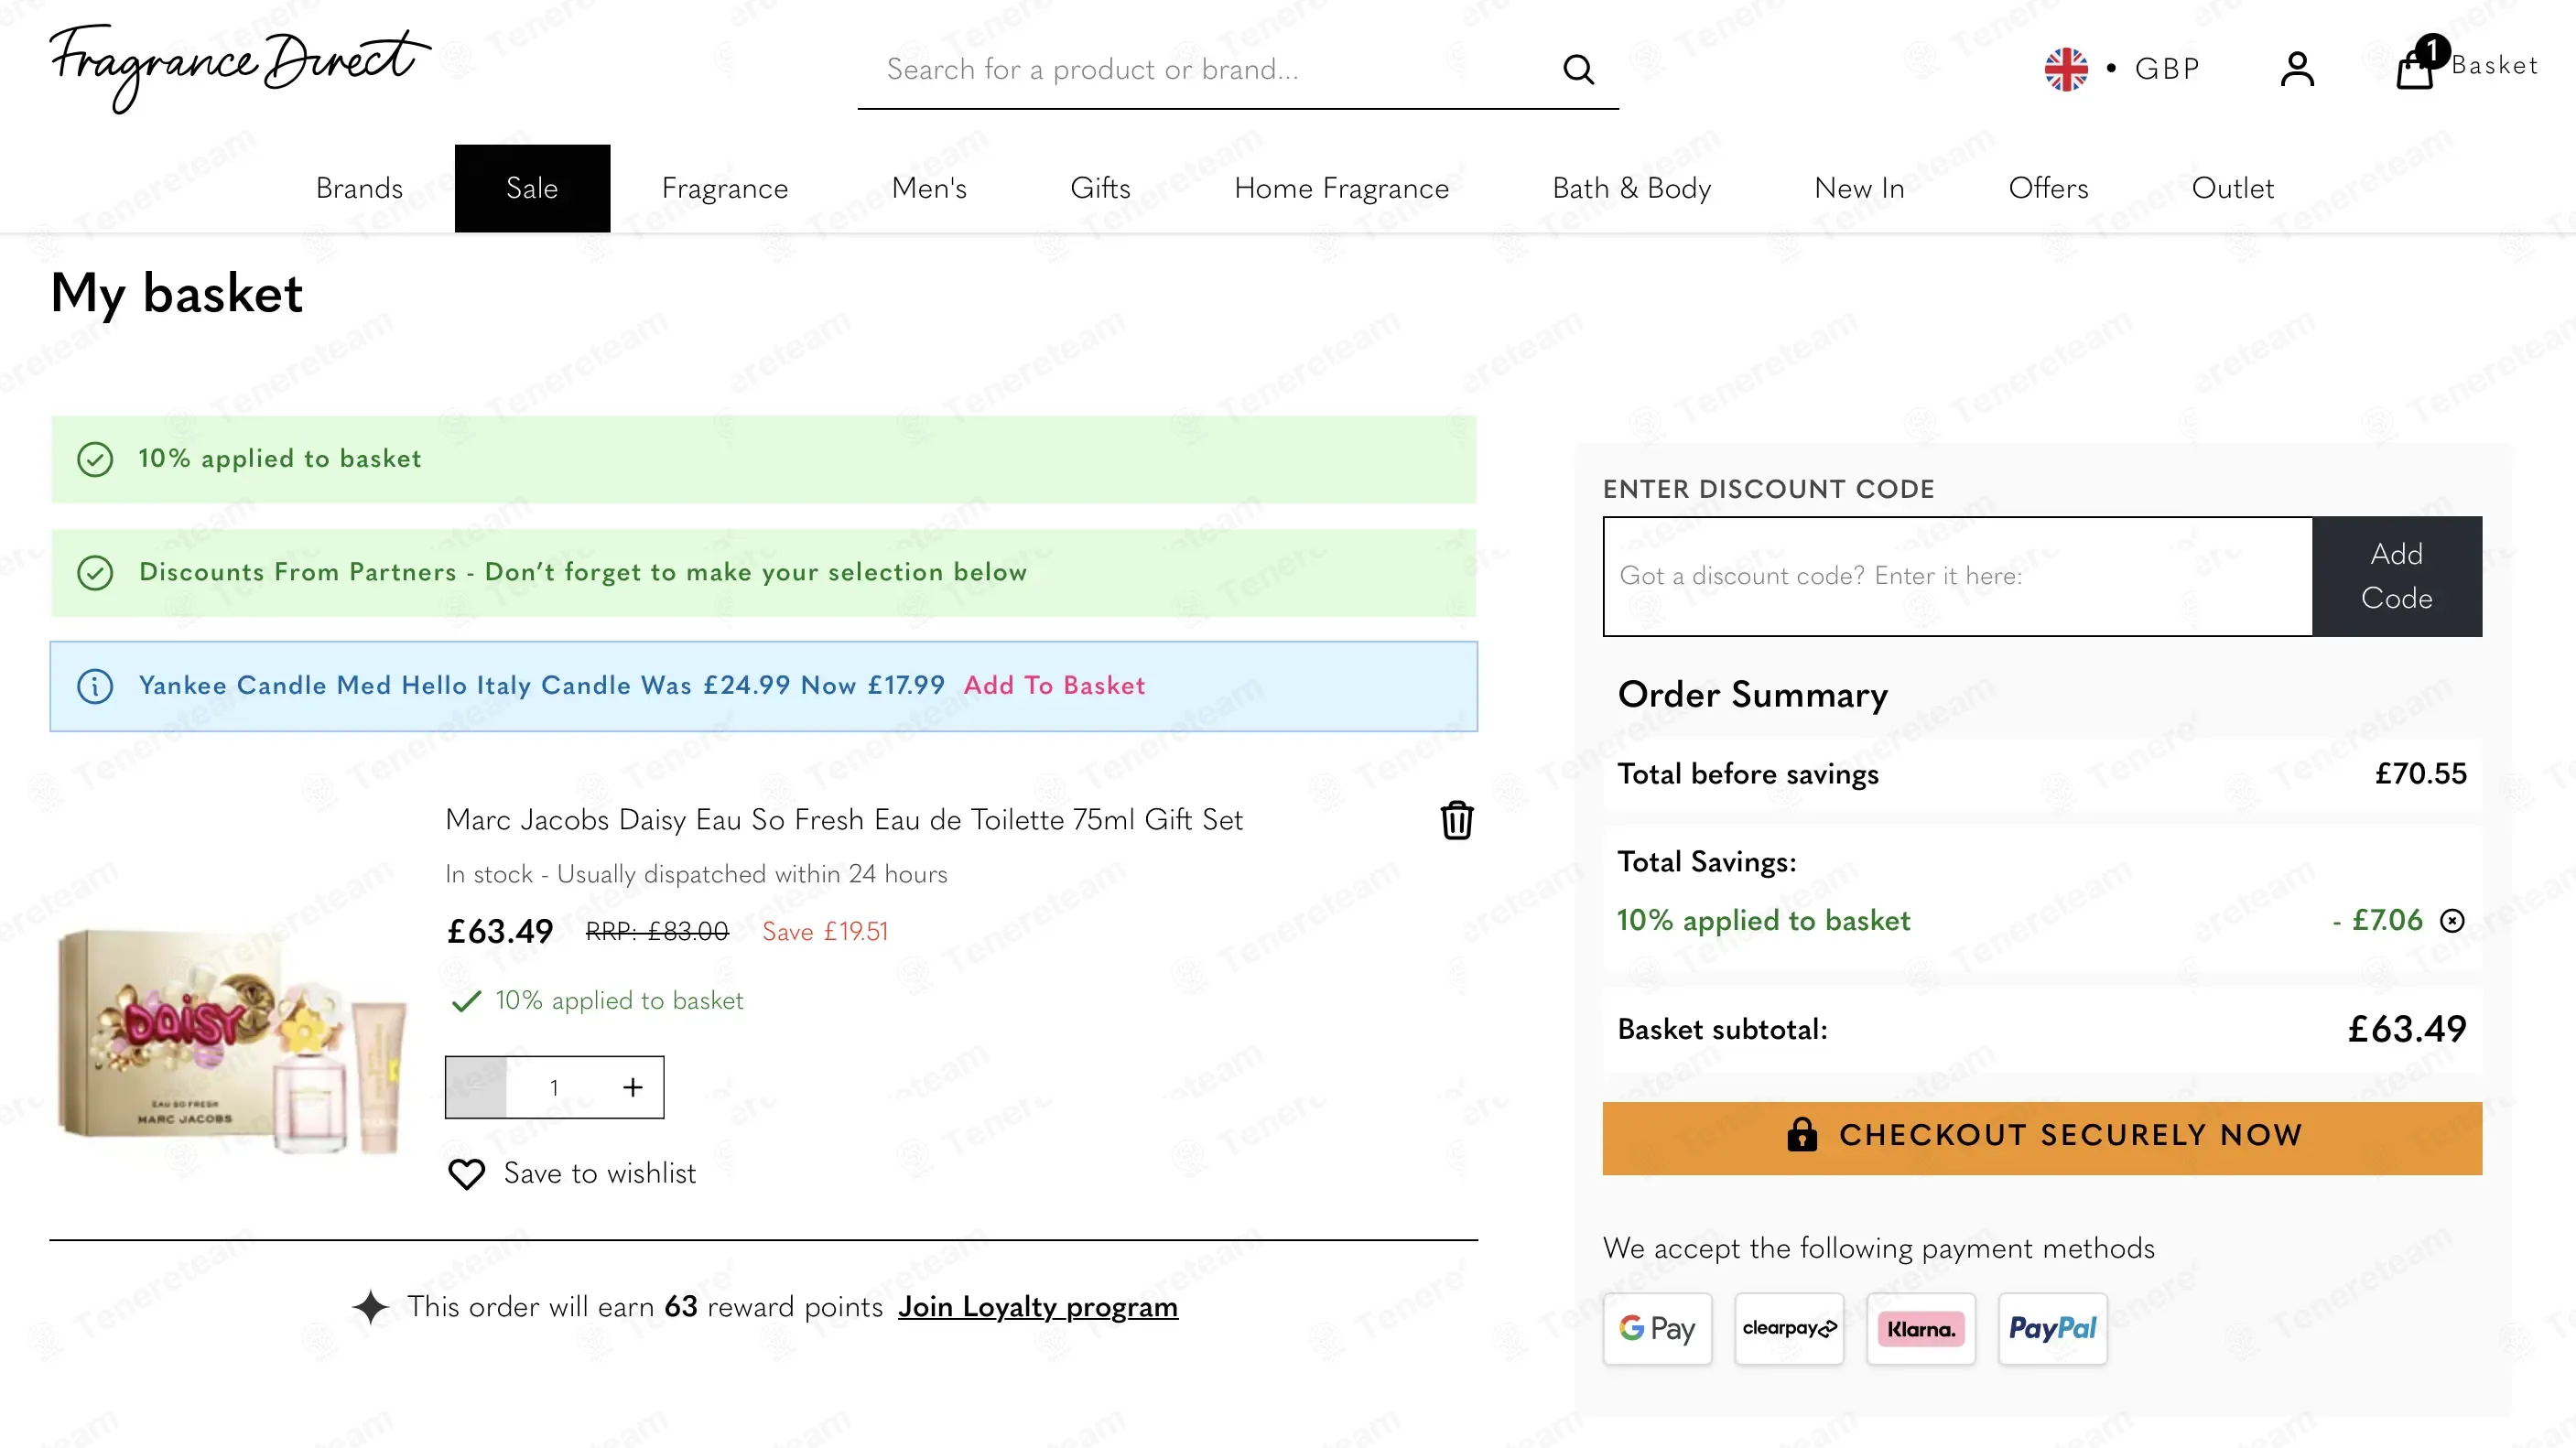Click the search magnifier icon
Screen dimensions: 2576x1448
(x=1578, y=69)
